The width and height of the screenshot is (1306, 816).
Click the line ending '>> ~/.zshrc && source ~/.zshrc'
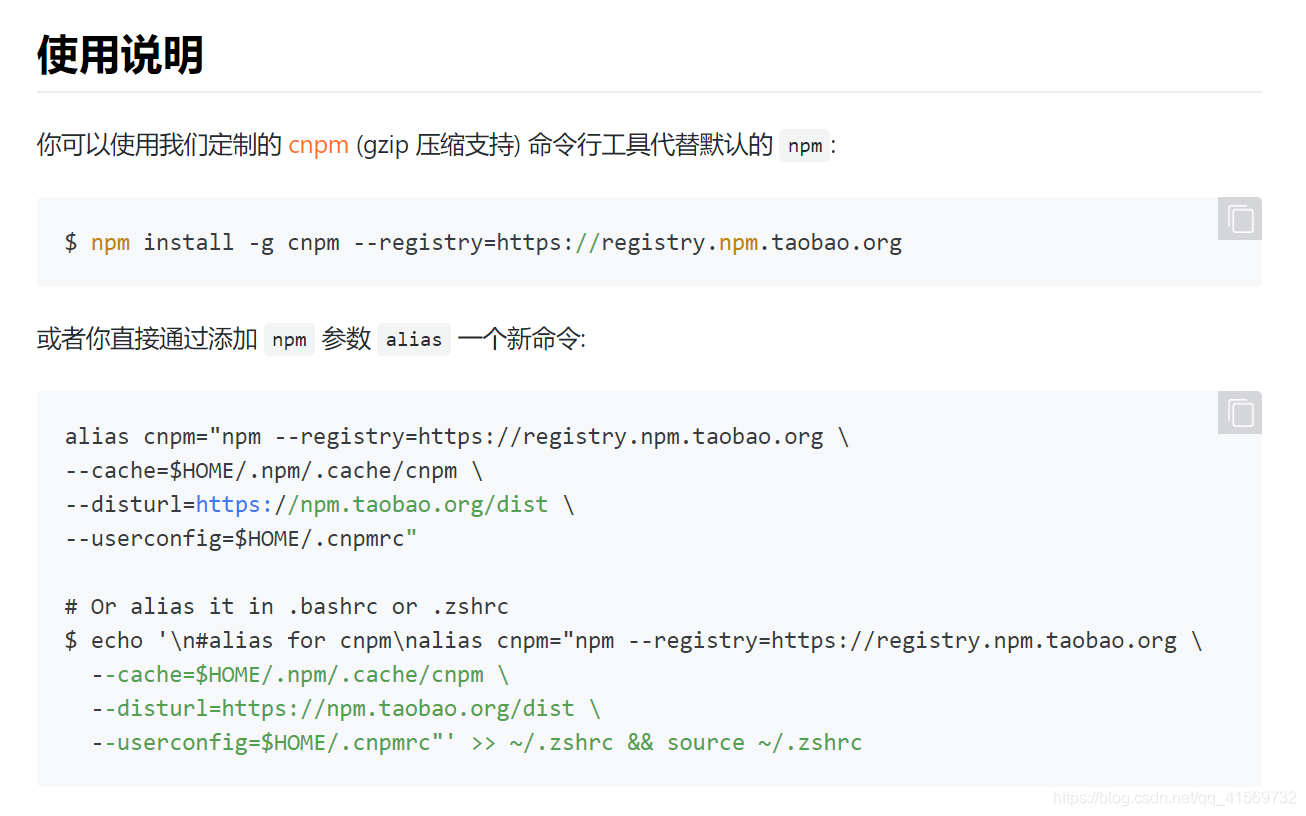[x=477, y=743]
